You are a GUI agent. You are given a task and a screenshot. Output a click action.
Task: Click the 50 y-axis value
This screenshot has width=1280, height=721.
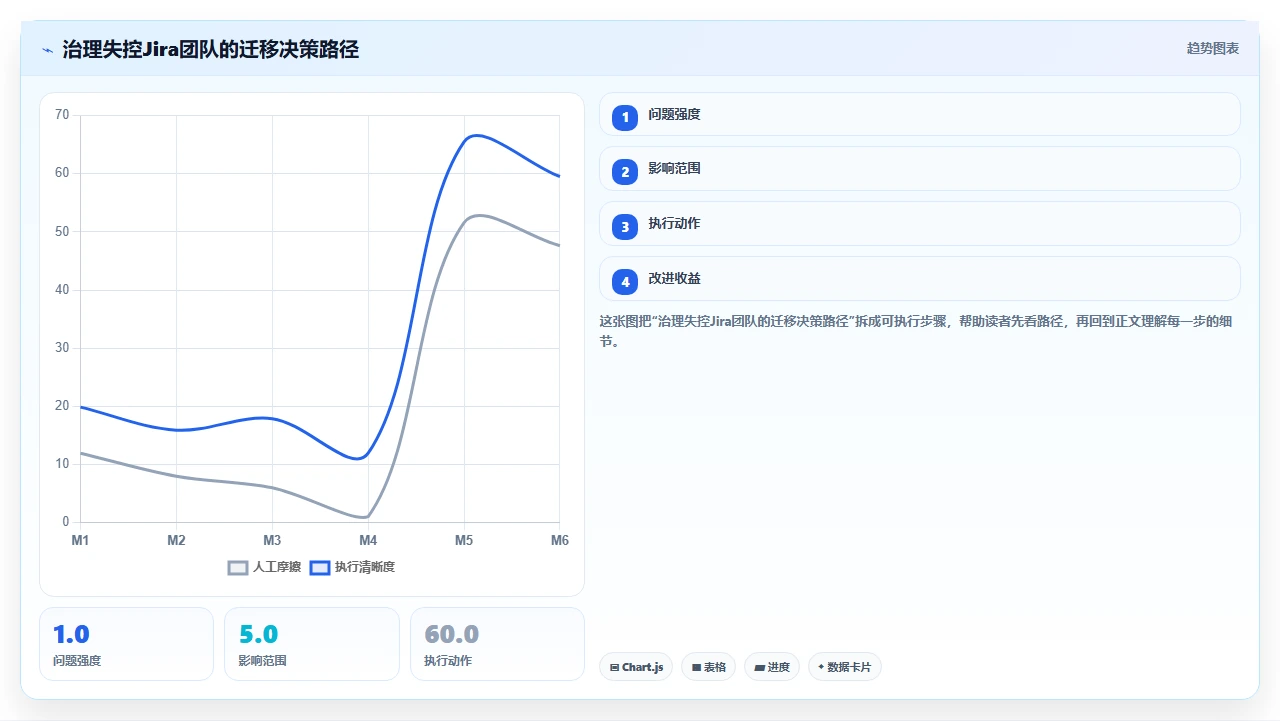tap(62, 231)
